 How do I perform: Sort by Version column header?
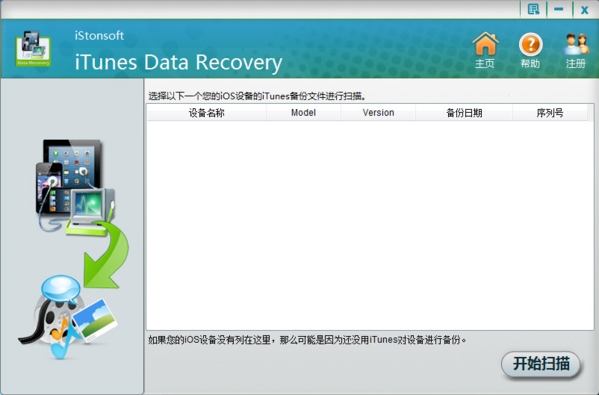point(378,113)
